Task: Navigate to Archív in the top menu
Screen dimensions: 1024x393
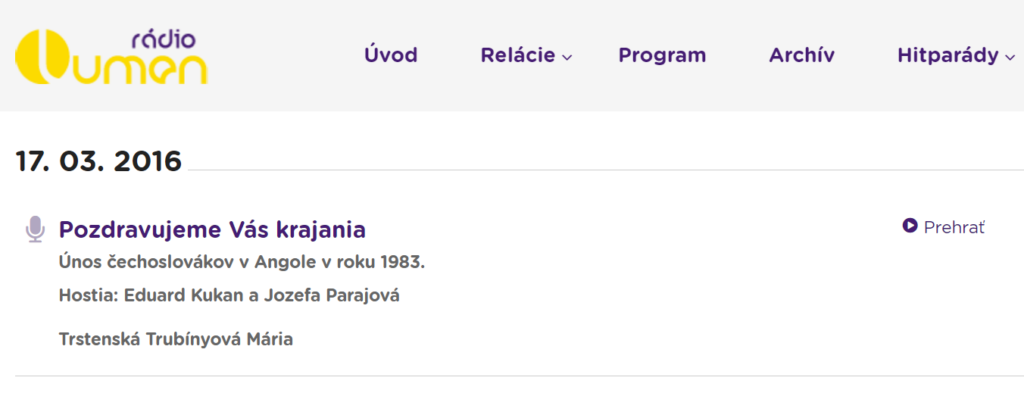Action: point(802,55)
